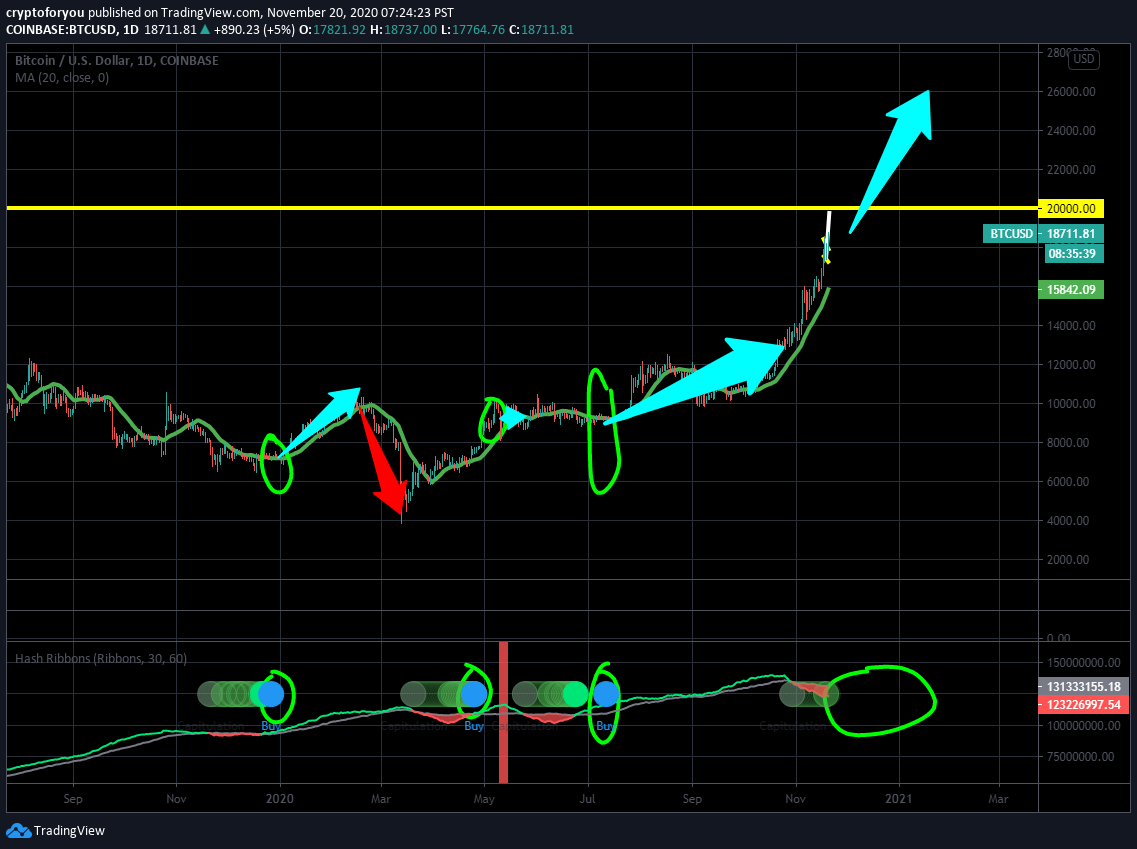Click the 2021 label on the time axis
1137x849 pixels.
pos(899,798)
